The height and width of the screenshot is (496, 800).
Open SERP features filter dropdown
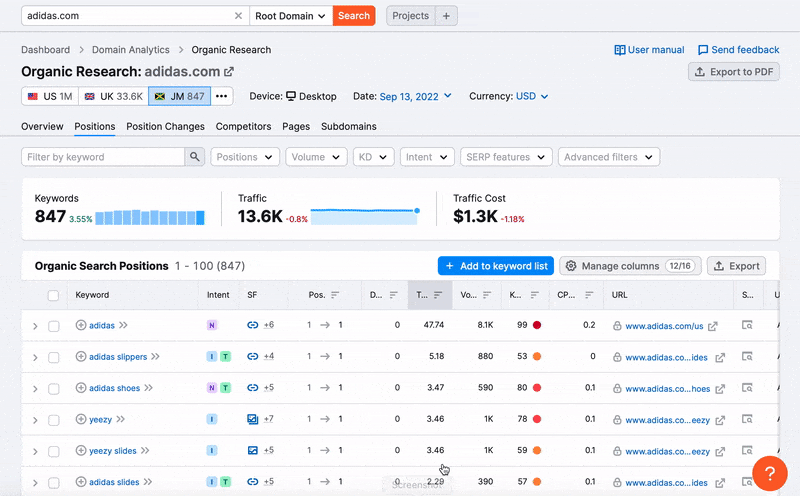click(x=506, y=157)
